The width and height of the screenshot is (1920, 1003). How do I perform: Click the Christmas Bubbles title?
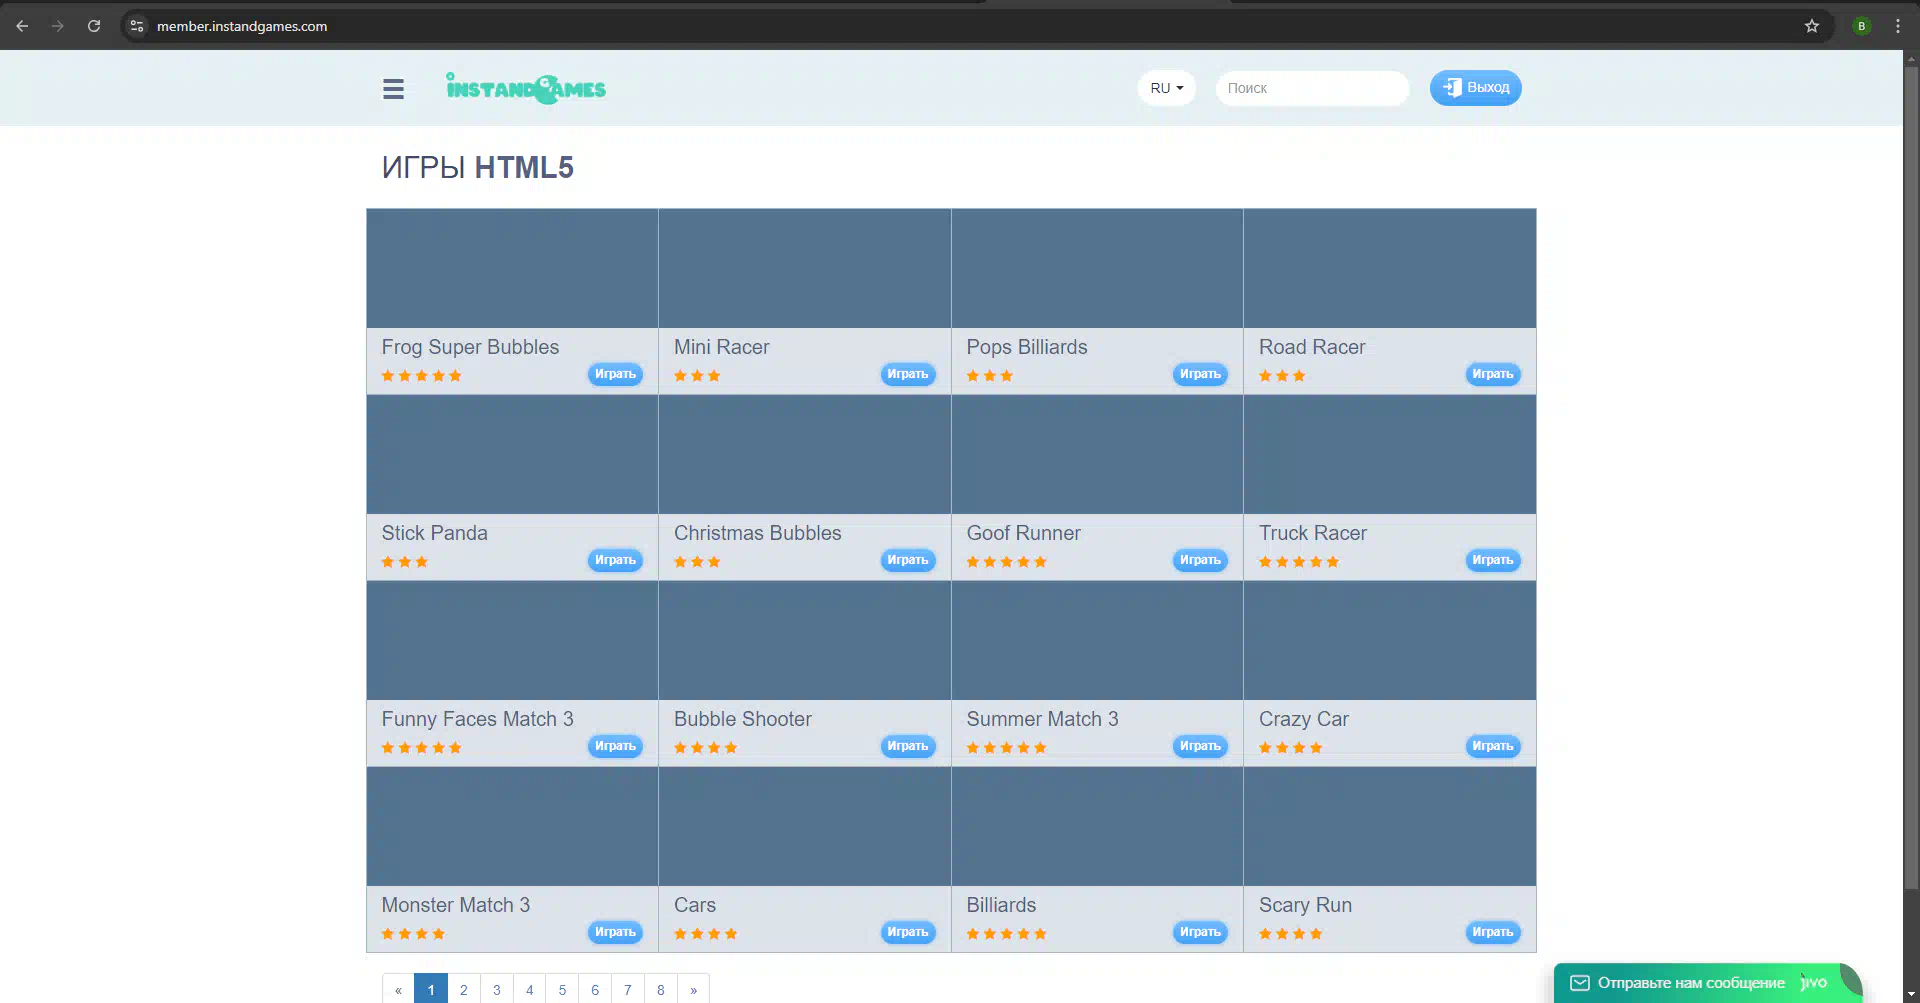coord(757,533)
